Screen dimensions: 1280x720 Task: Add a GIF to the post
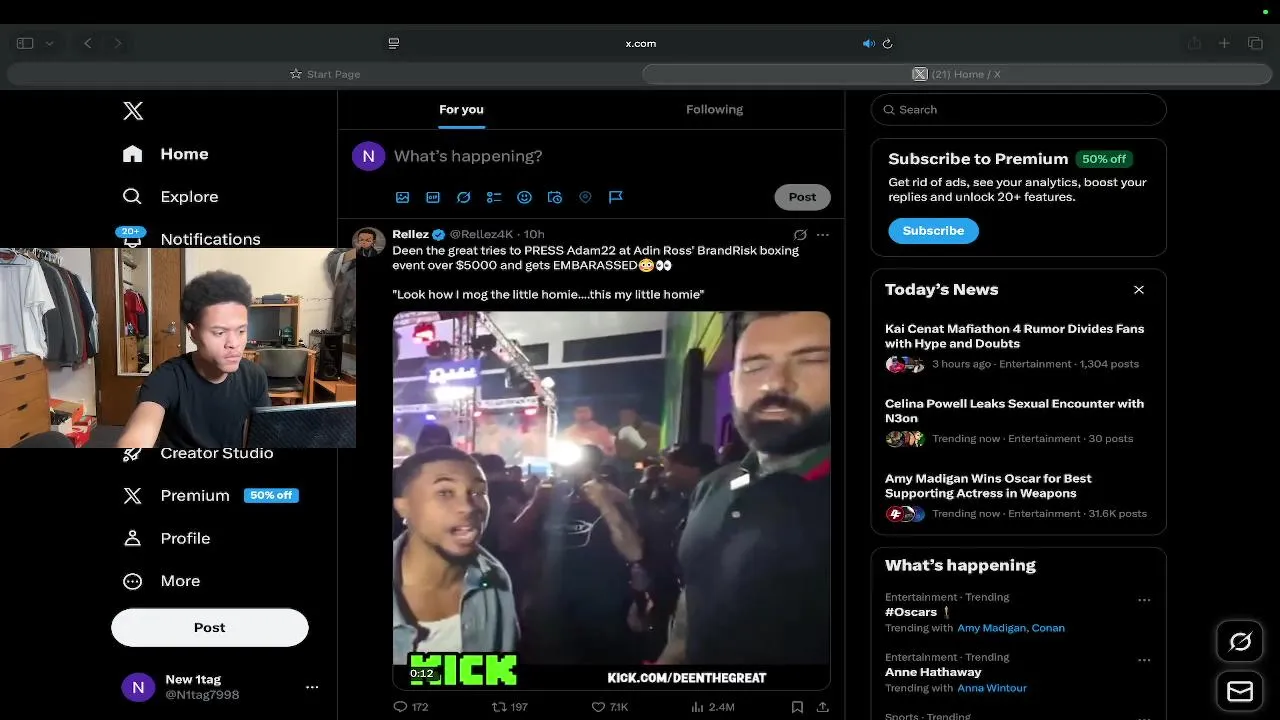coord(433,197)
